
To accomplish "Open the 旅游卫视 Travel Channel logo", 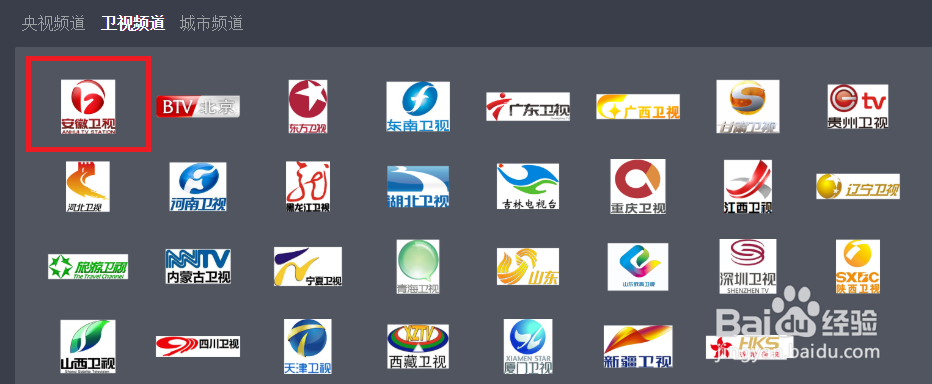I will (88, 266).
